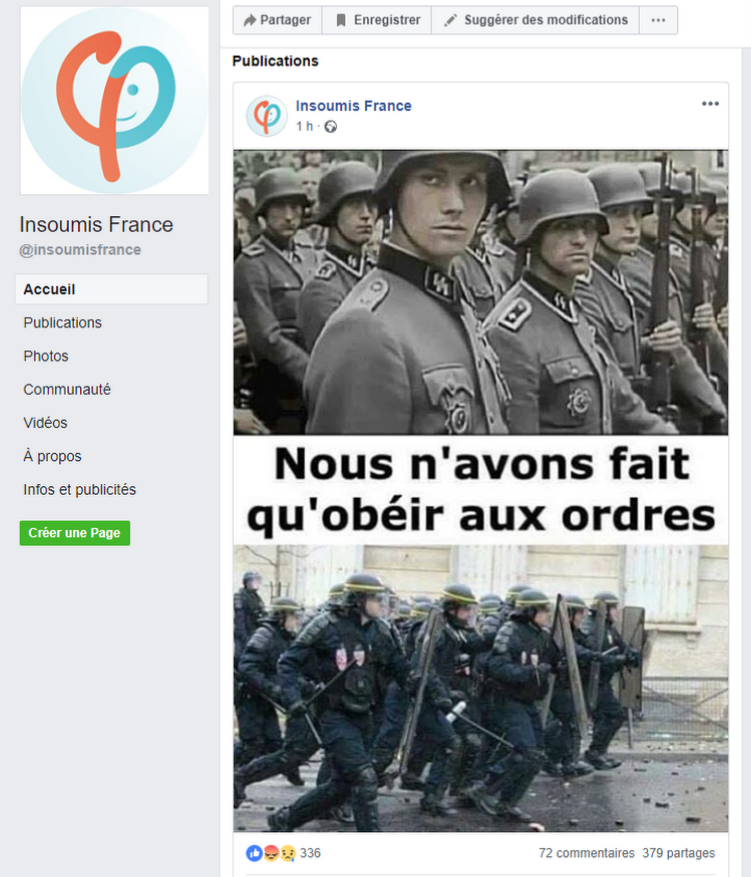Open the Photos section
Screen dimensions: 751x877
tap(46, 356)
